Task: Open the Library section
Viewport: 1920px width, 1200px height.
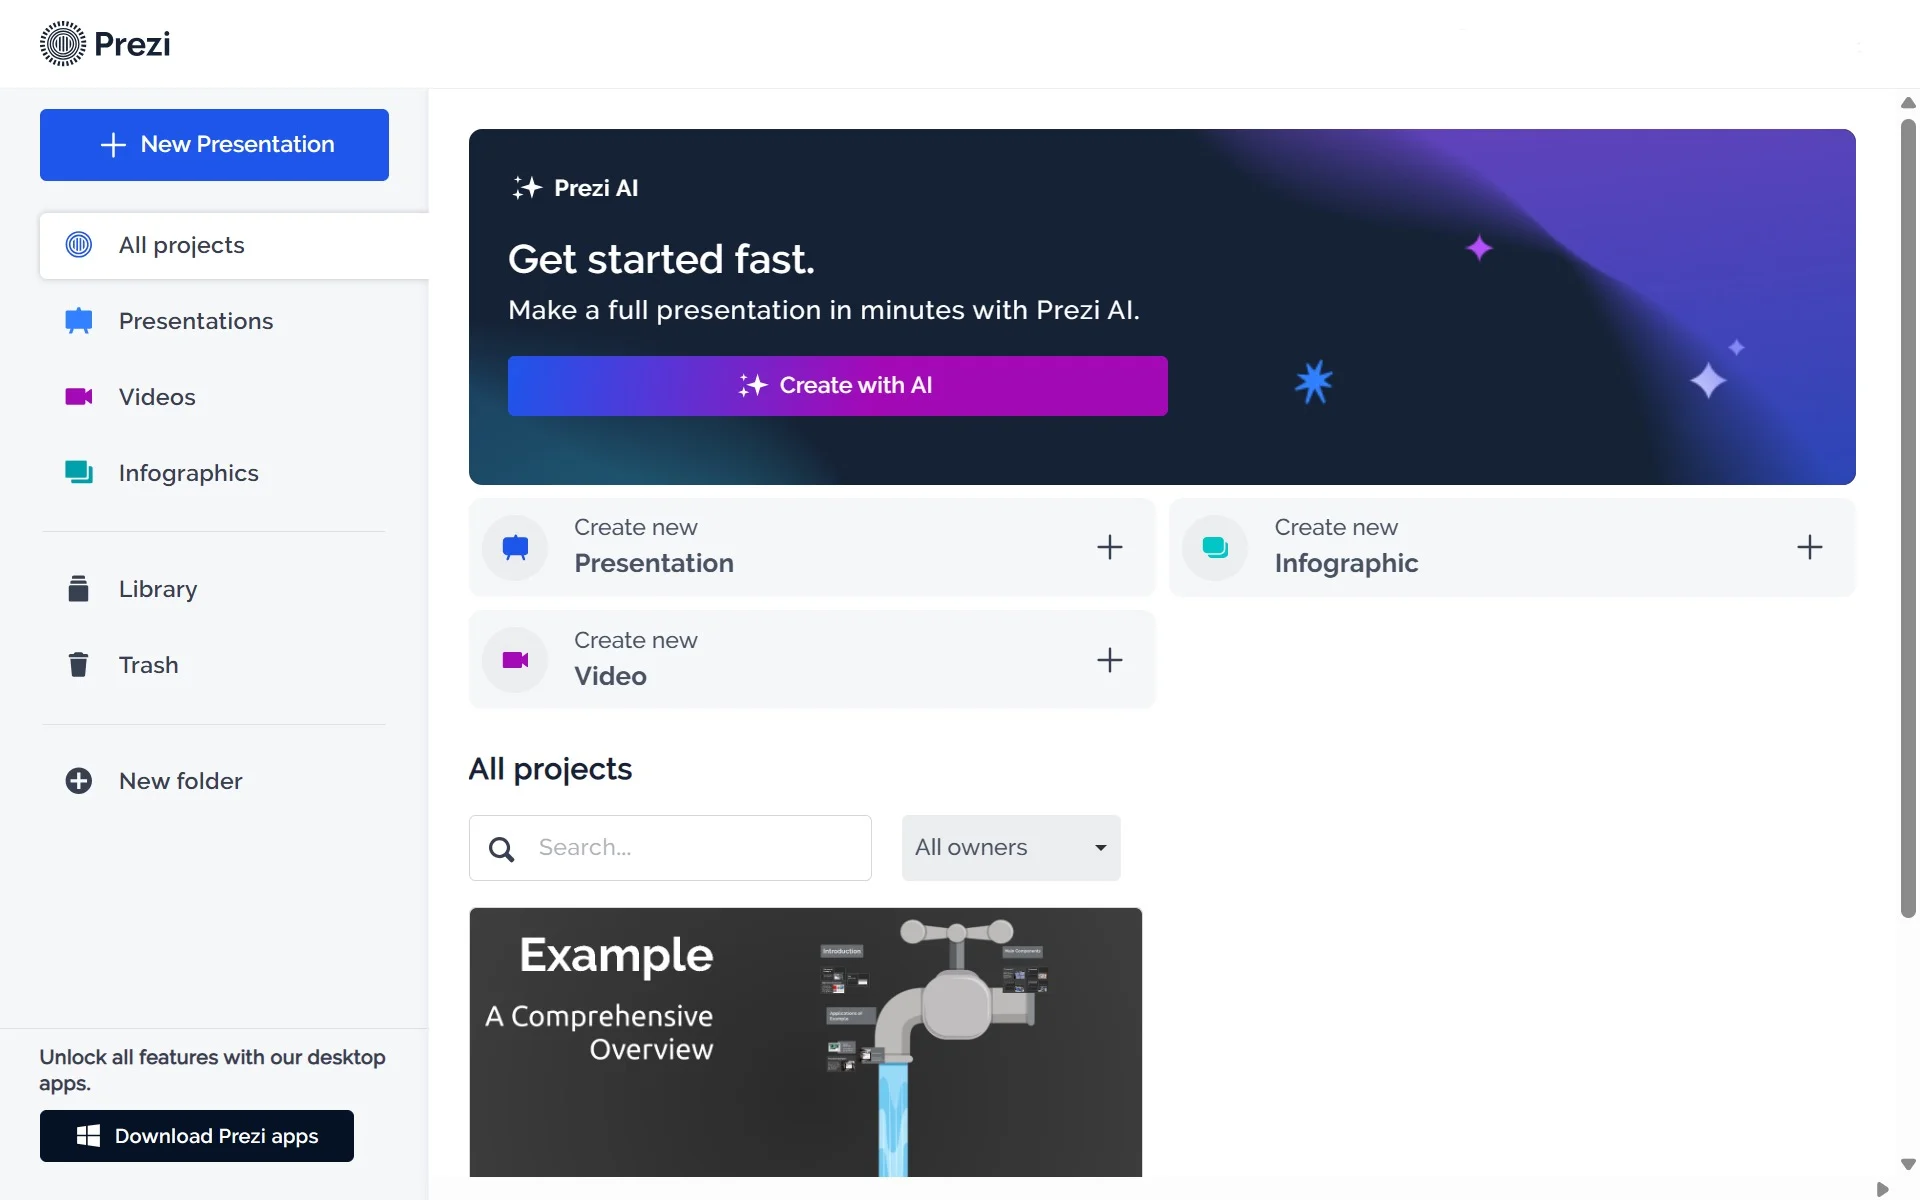Action: 158,589
